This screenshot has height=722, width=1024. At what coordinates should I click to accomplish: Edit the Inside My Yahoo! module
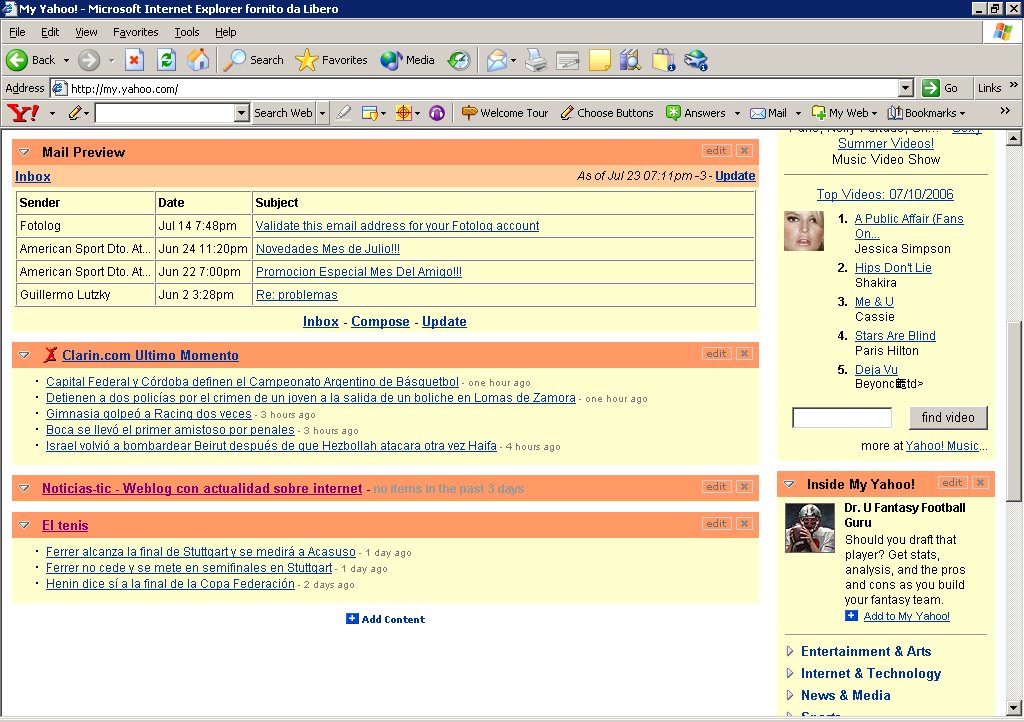(x=952, y=482)
